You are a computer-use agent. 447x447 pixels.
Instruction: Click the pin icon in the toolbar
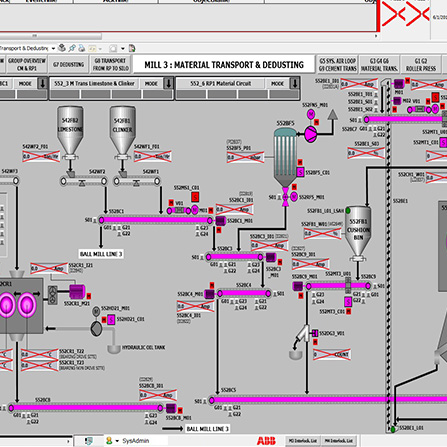click(x=72, y=48)
